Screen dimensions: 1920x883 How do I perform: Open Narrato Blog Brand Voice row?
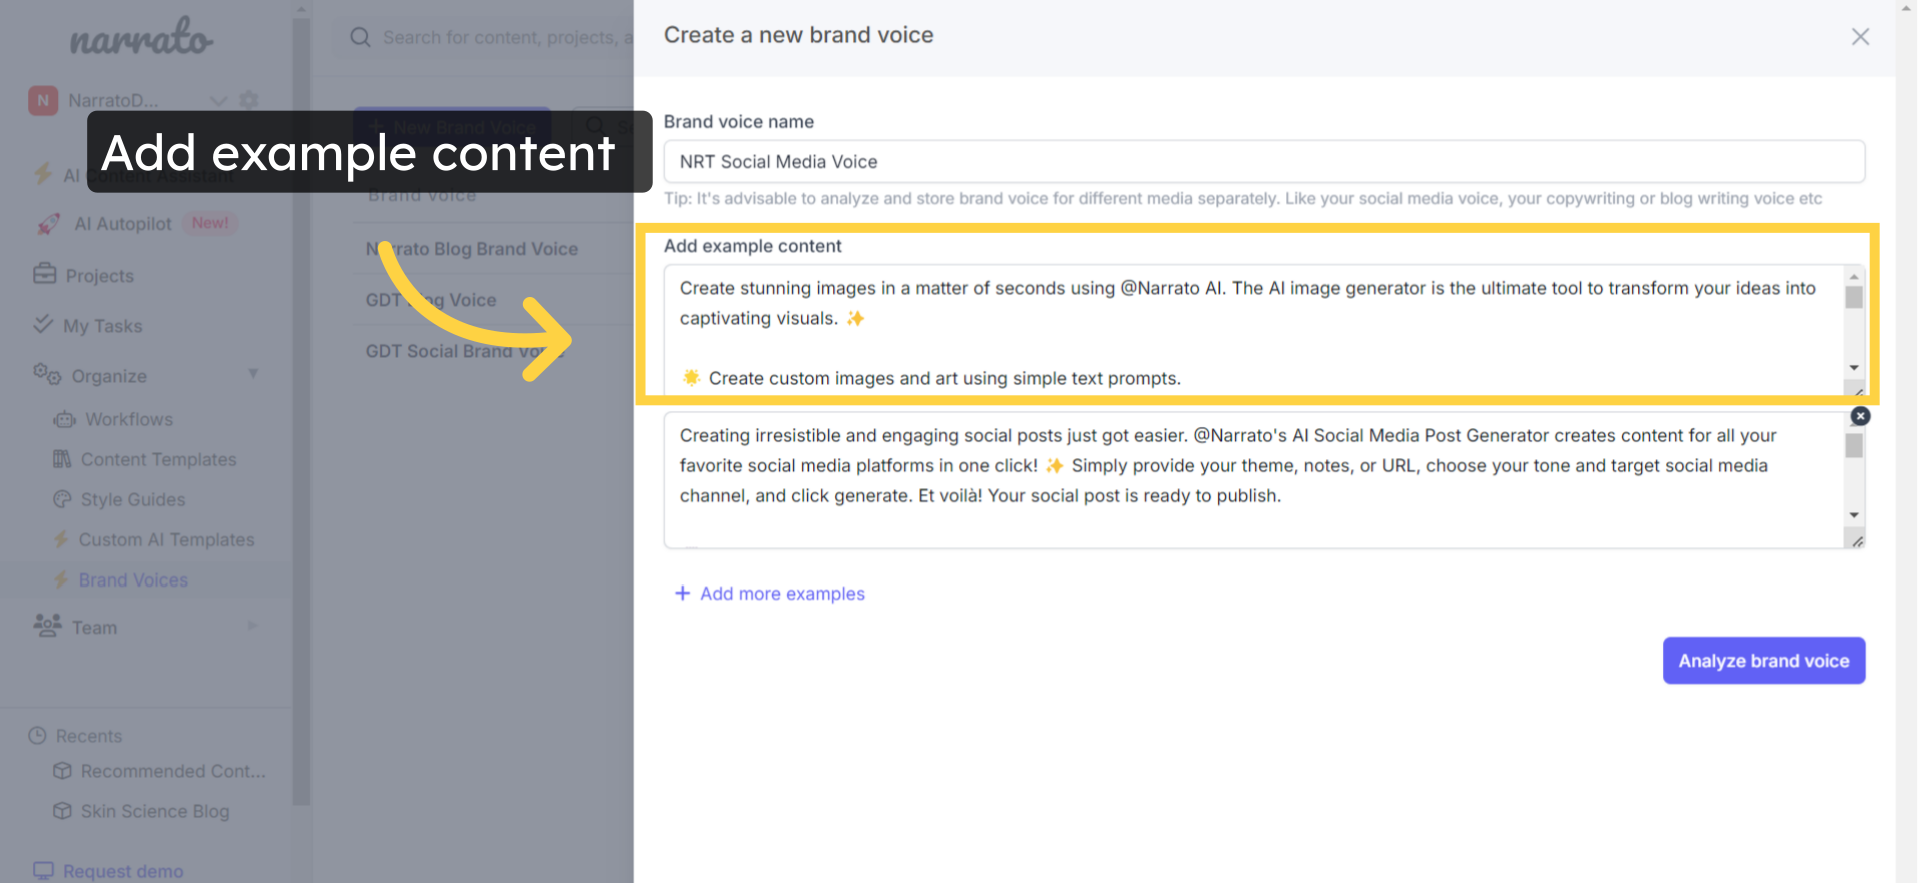pyautogui.click(x=472, y=249)
